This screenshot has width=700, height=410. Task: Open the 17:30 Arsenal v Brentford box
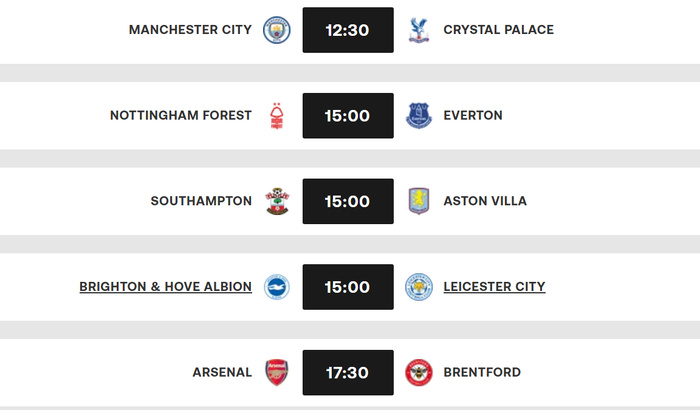(347, 373)
